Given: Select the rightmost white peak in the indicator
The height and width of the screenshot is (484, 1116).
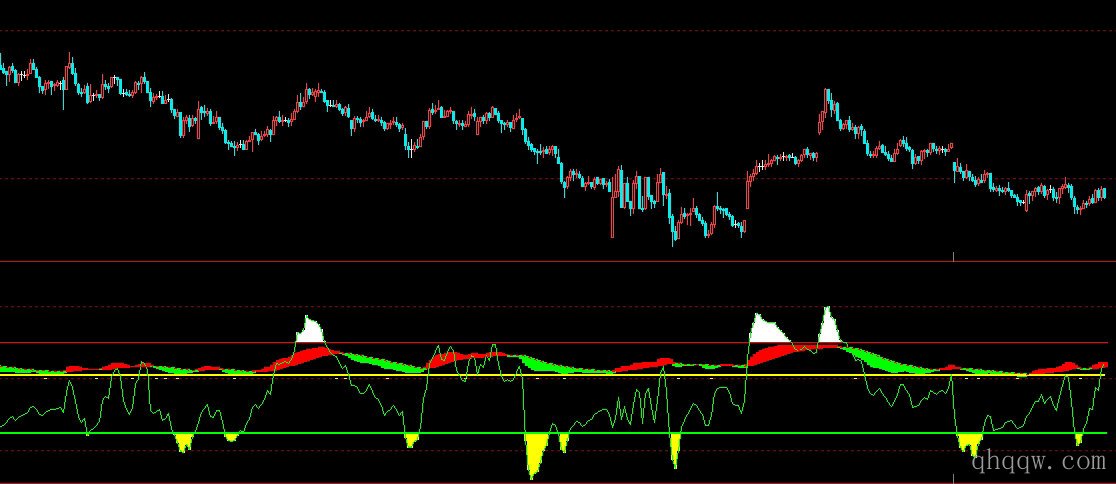Looking at the screenshot, I should pyautogui.click(x=828, y=328).
